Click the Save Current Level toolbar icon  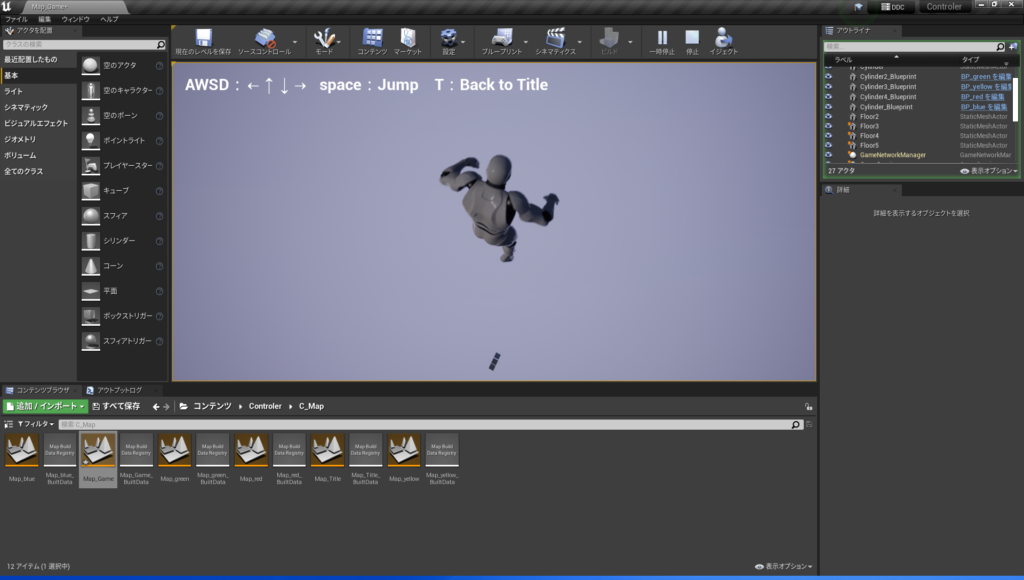[x=203, y=40]
